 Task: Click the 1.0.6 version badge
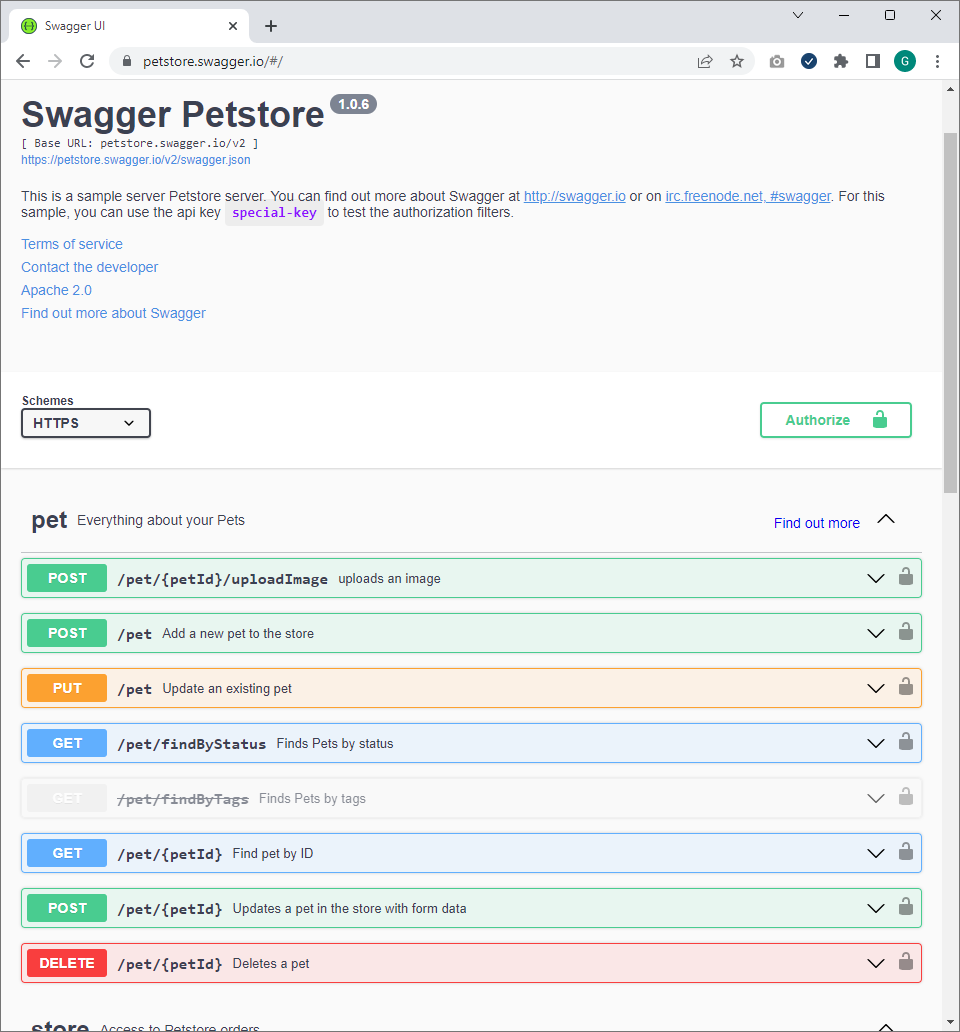point(353,104)
